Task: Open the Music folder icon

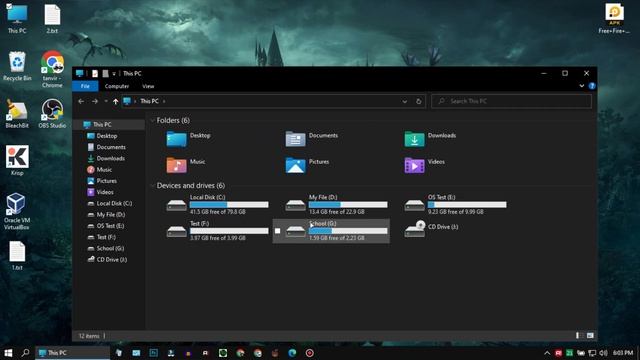Action: click(176, 165)
